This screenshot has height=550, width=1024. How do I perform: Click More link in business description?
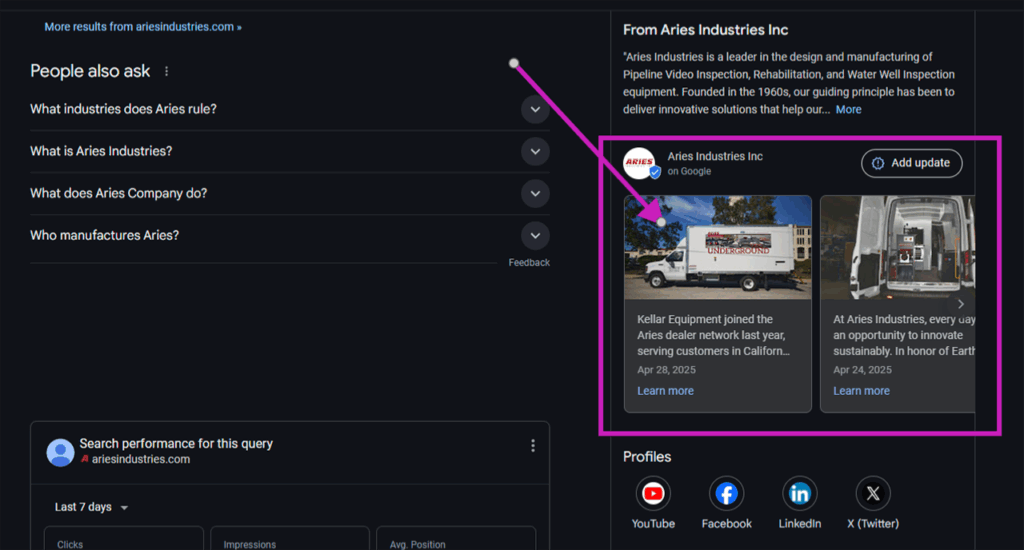[x=848, y=110]
